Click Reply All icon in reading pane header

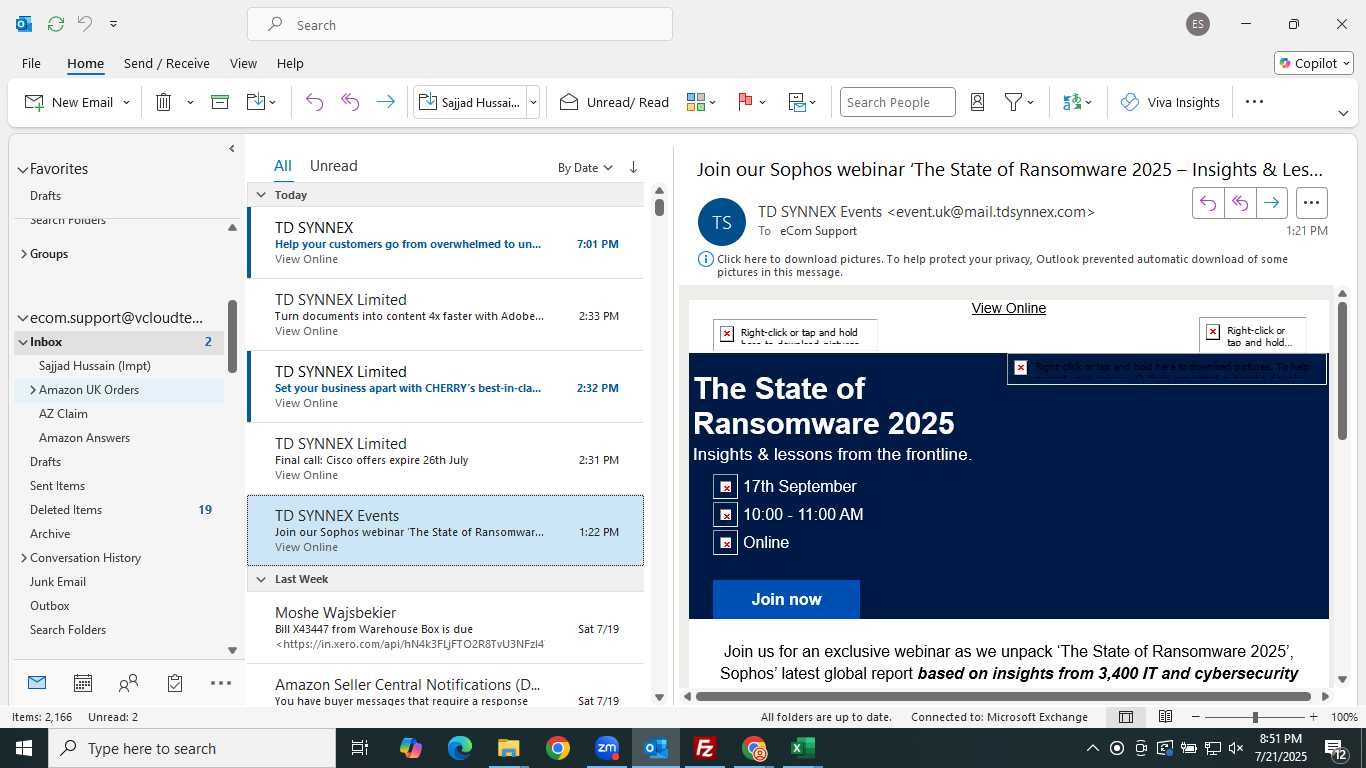[1240, 203]
